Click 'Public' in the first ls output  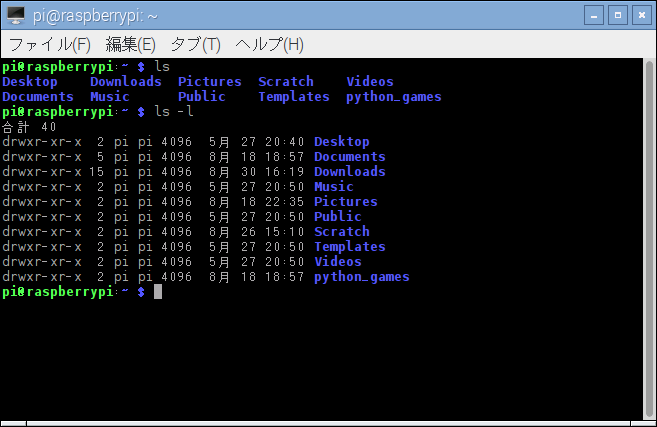point(202,97)
